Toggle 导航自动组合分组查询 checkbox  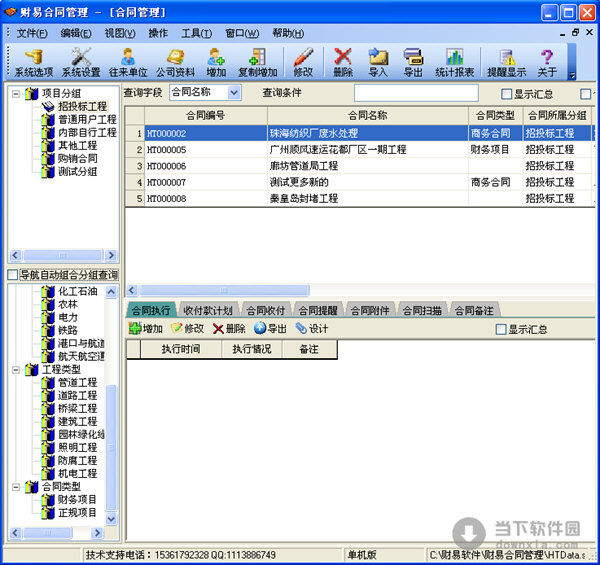click(x=13, y=275)
